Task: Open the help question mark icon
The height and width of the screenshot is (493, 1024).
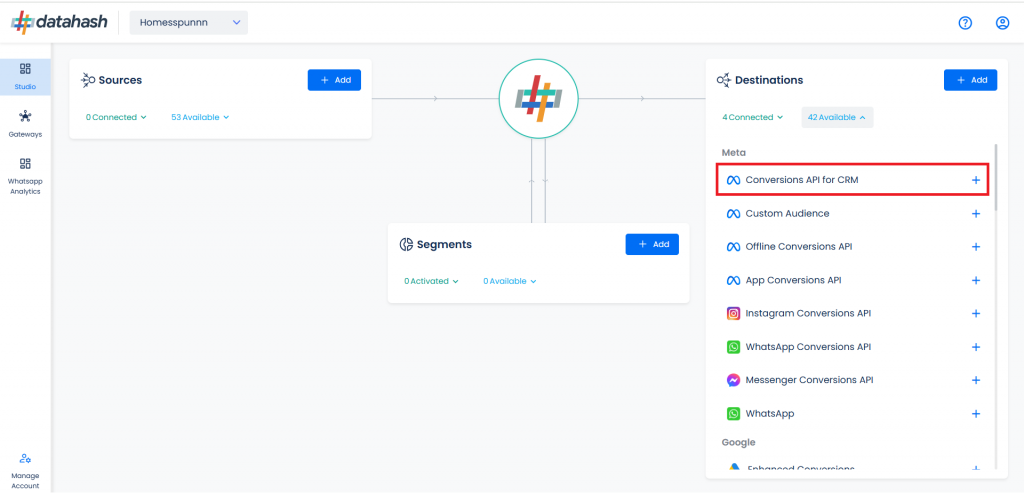Action: pyautogui.click(x=965, y=23)
